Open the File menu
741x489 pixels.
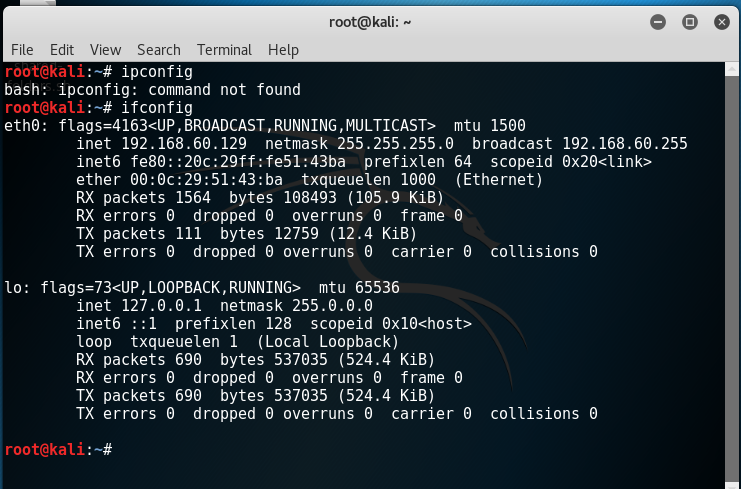[x=22, y=49]
